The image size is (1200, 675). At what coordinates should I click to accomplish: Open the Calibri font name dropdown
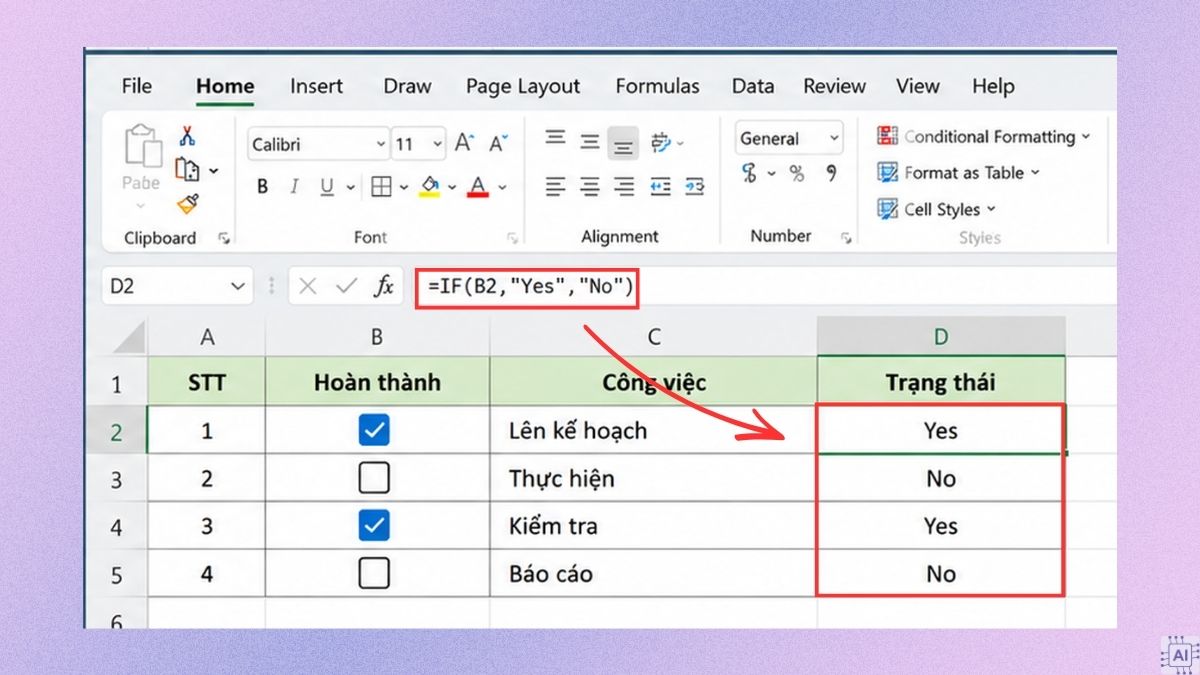point(381,144)
